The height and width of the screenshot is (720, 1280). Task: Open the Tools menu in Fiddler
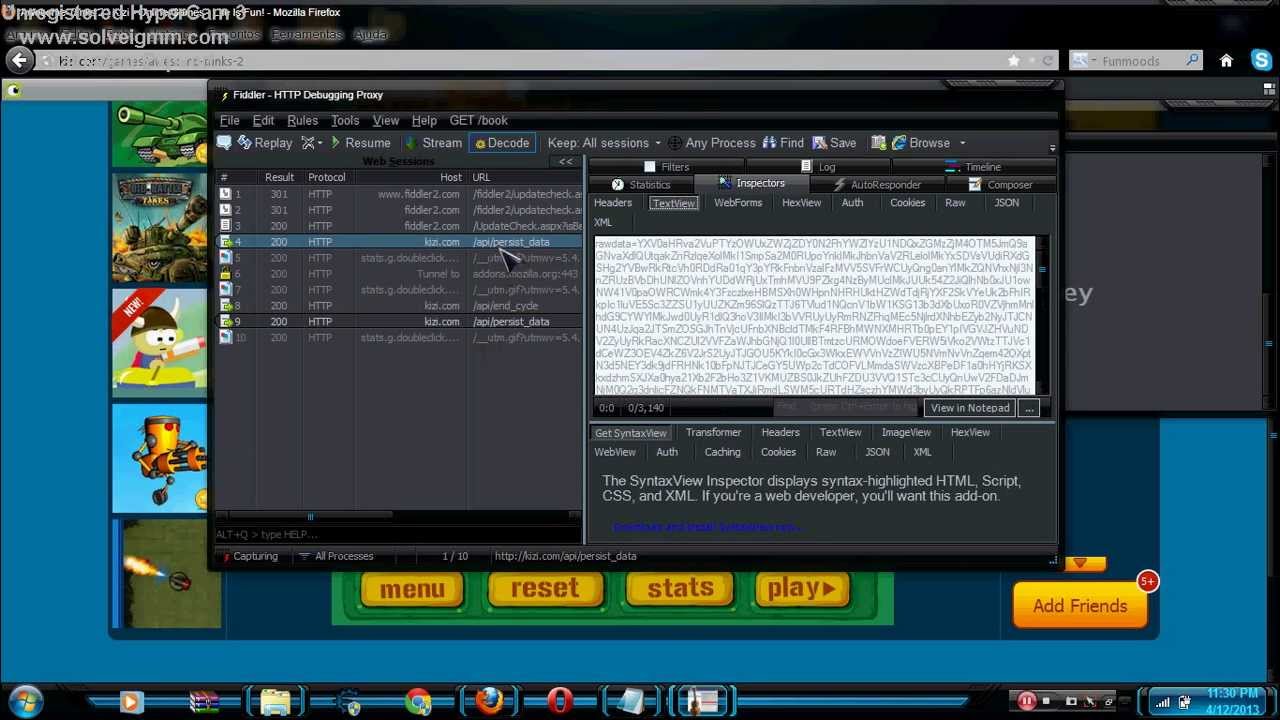[x=345, y=120]
